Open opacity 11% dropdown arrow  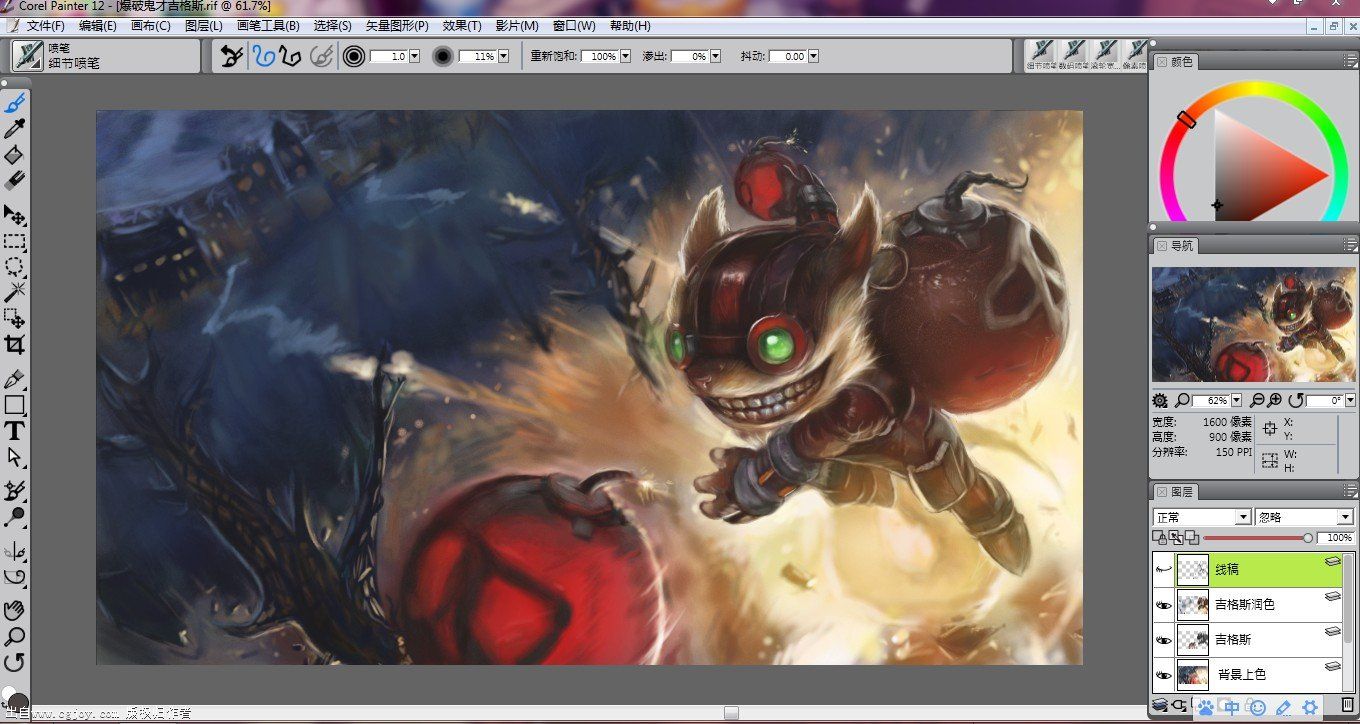click(x=503, y=57)
